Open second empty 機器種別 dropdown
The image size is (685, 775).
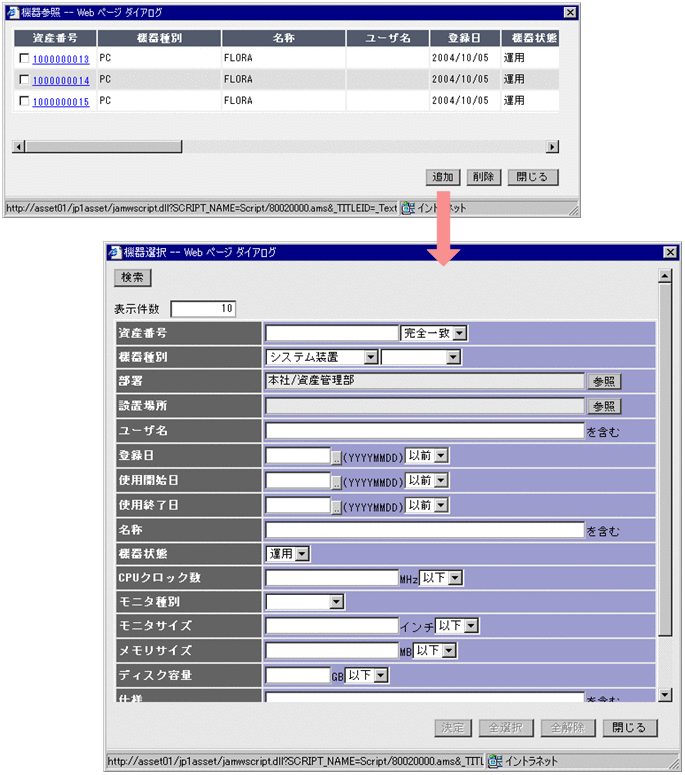pyautogui.click(x=422, y=357)
